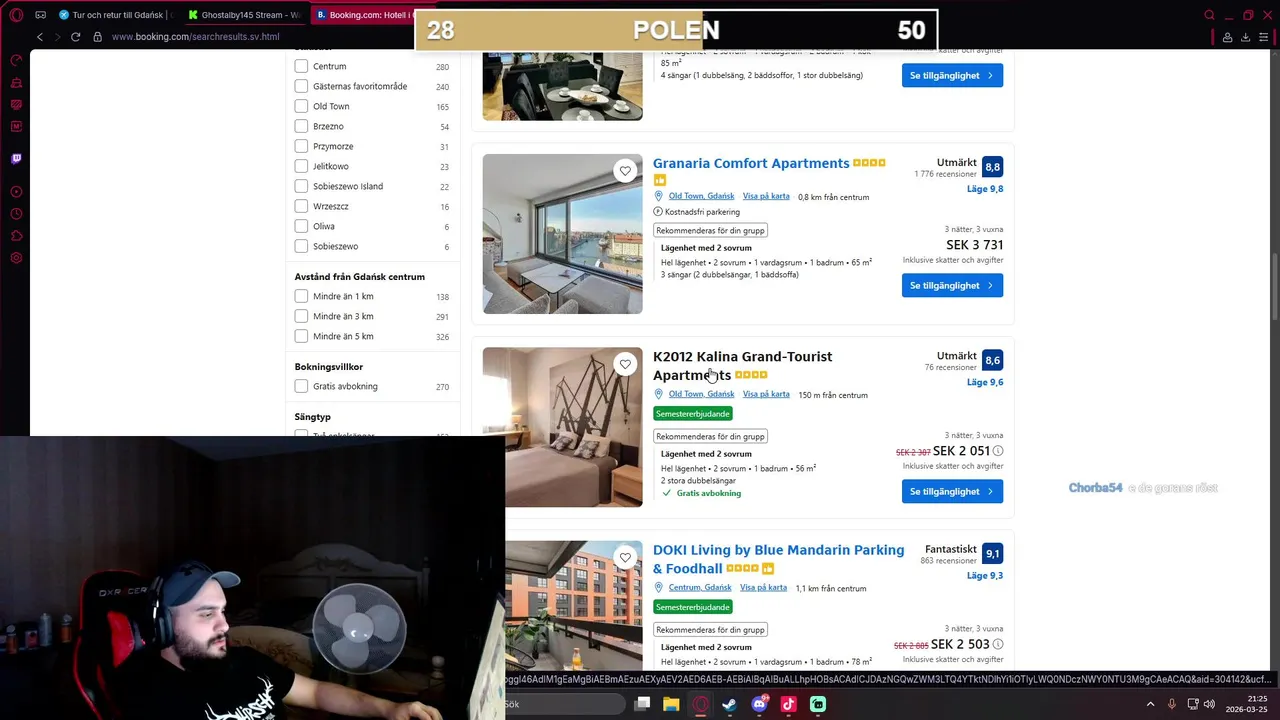Click price info icon beside SEK 2 503
The image size is (1280, 720).
point(998,645)
